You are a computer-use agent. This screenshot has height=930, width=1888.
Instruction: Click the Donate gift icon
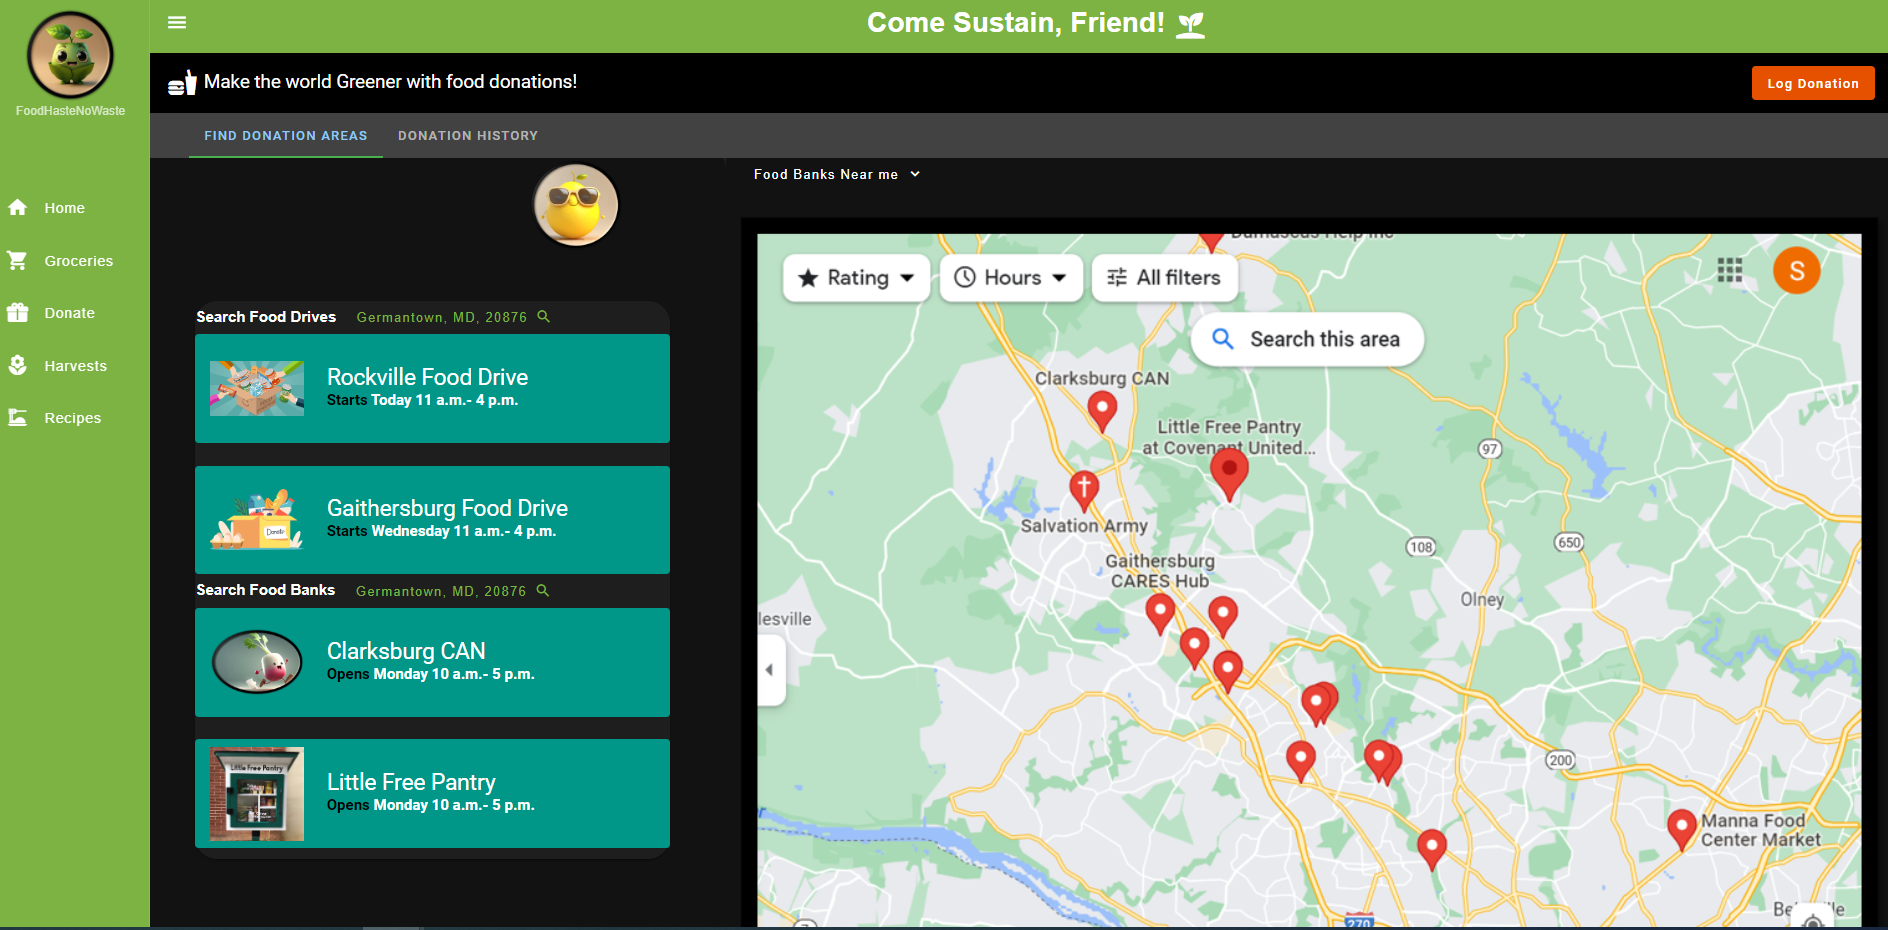coord(18,312)
